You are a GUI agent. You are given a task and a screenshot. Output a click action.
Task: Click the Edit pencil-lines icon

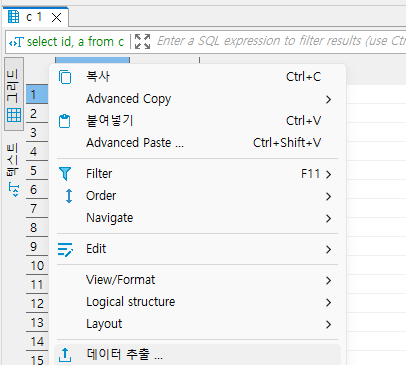coord(65,249)
